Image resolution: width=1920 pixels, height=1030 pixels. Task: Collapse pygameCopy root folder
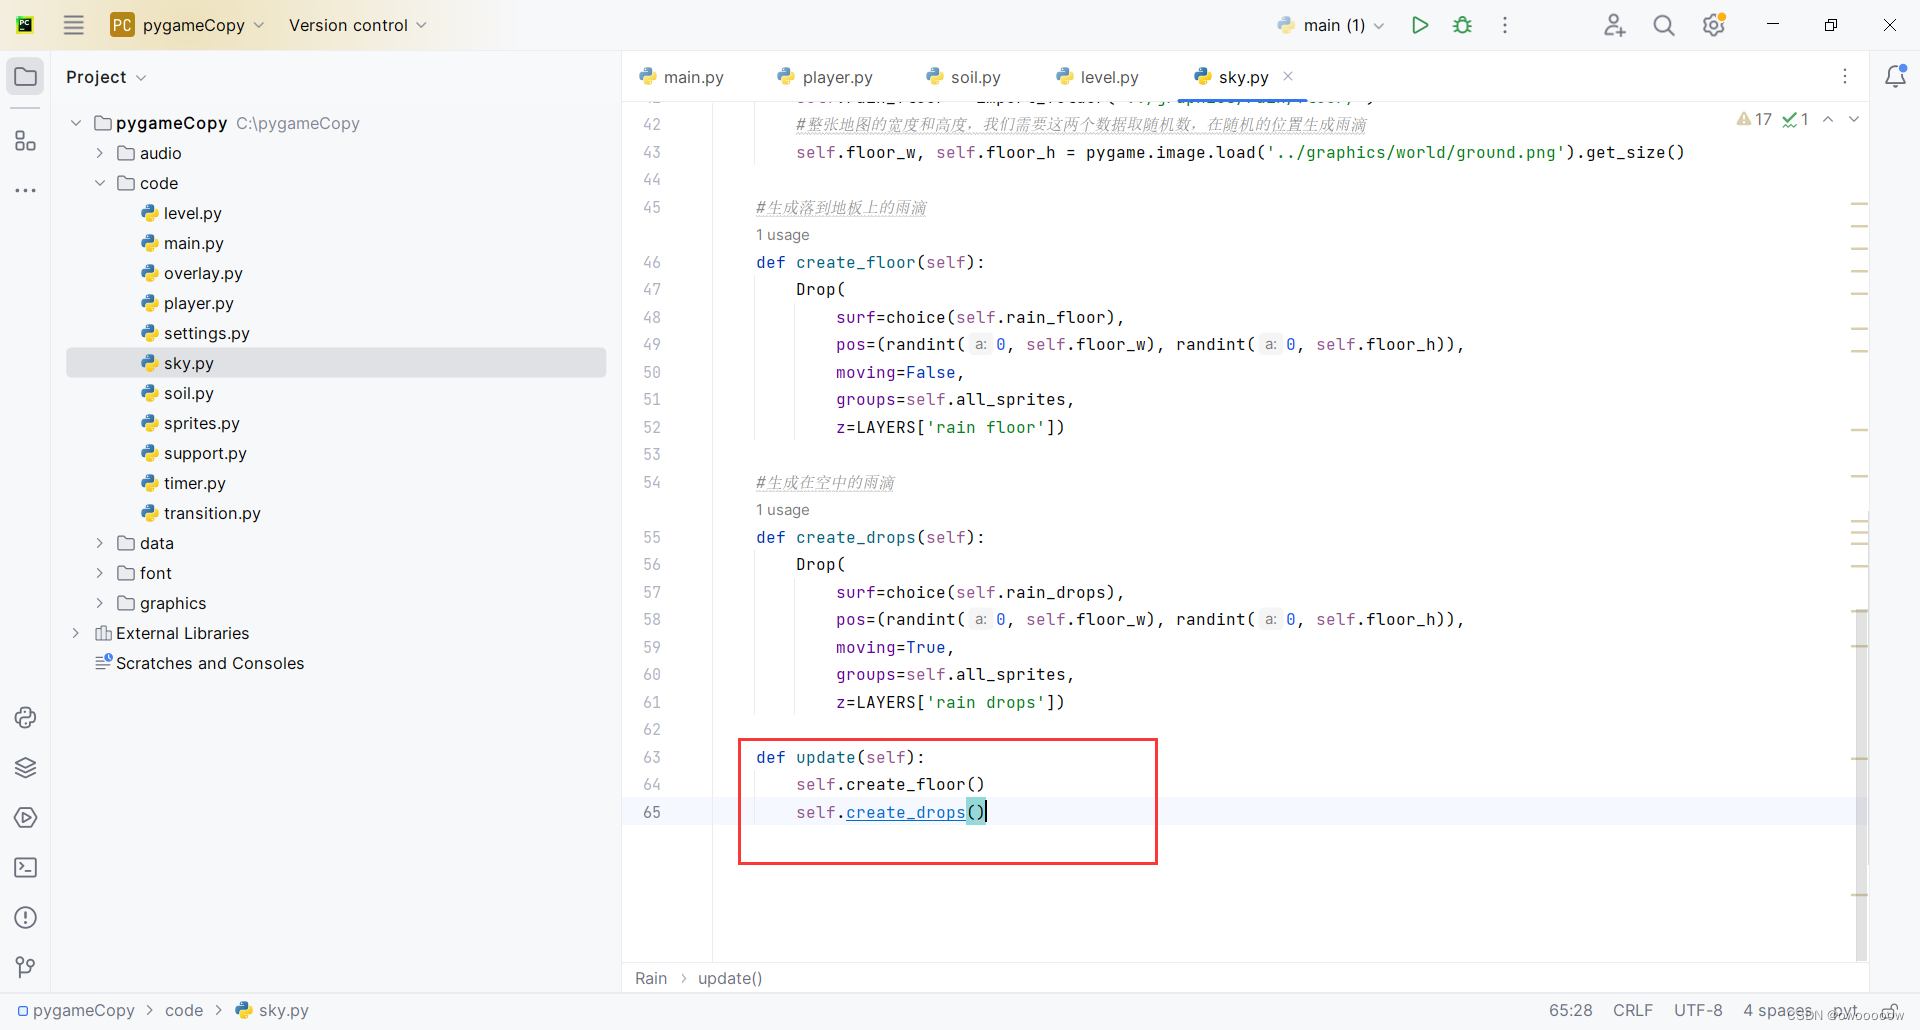(76, 123)
